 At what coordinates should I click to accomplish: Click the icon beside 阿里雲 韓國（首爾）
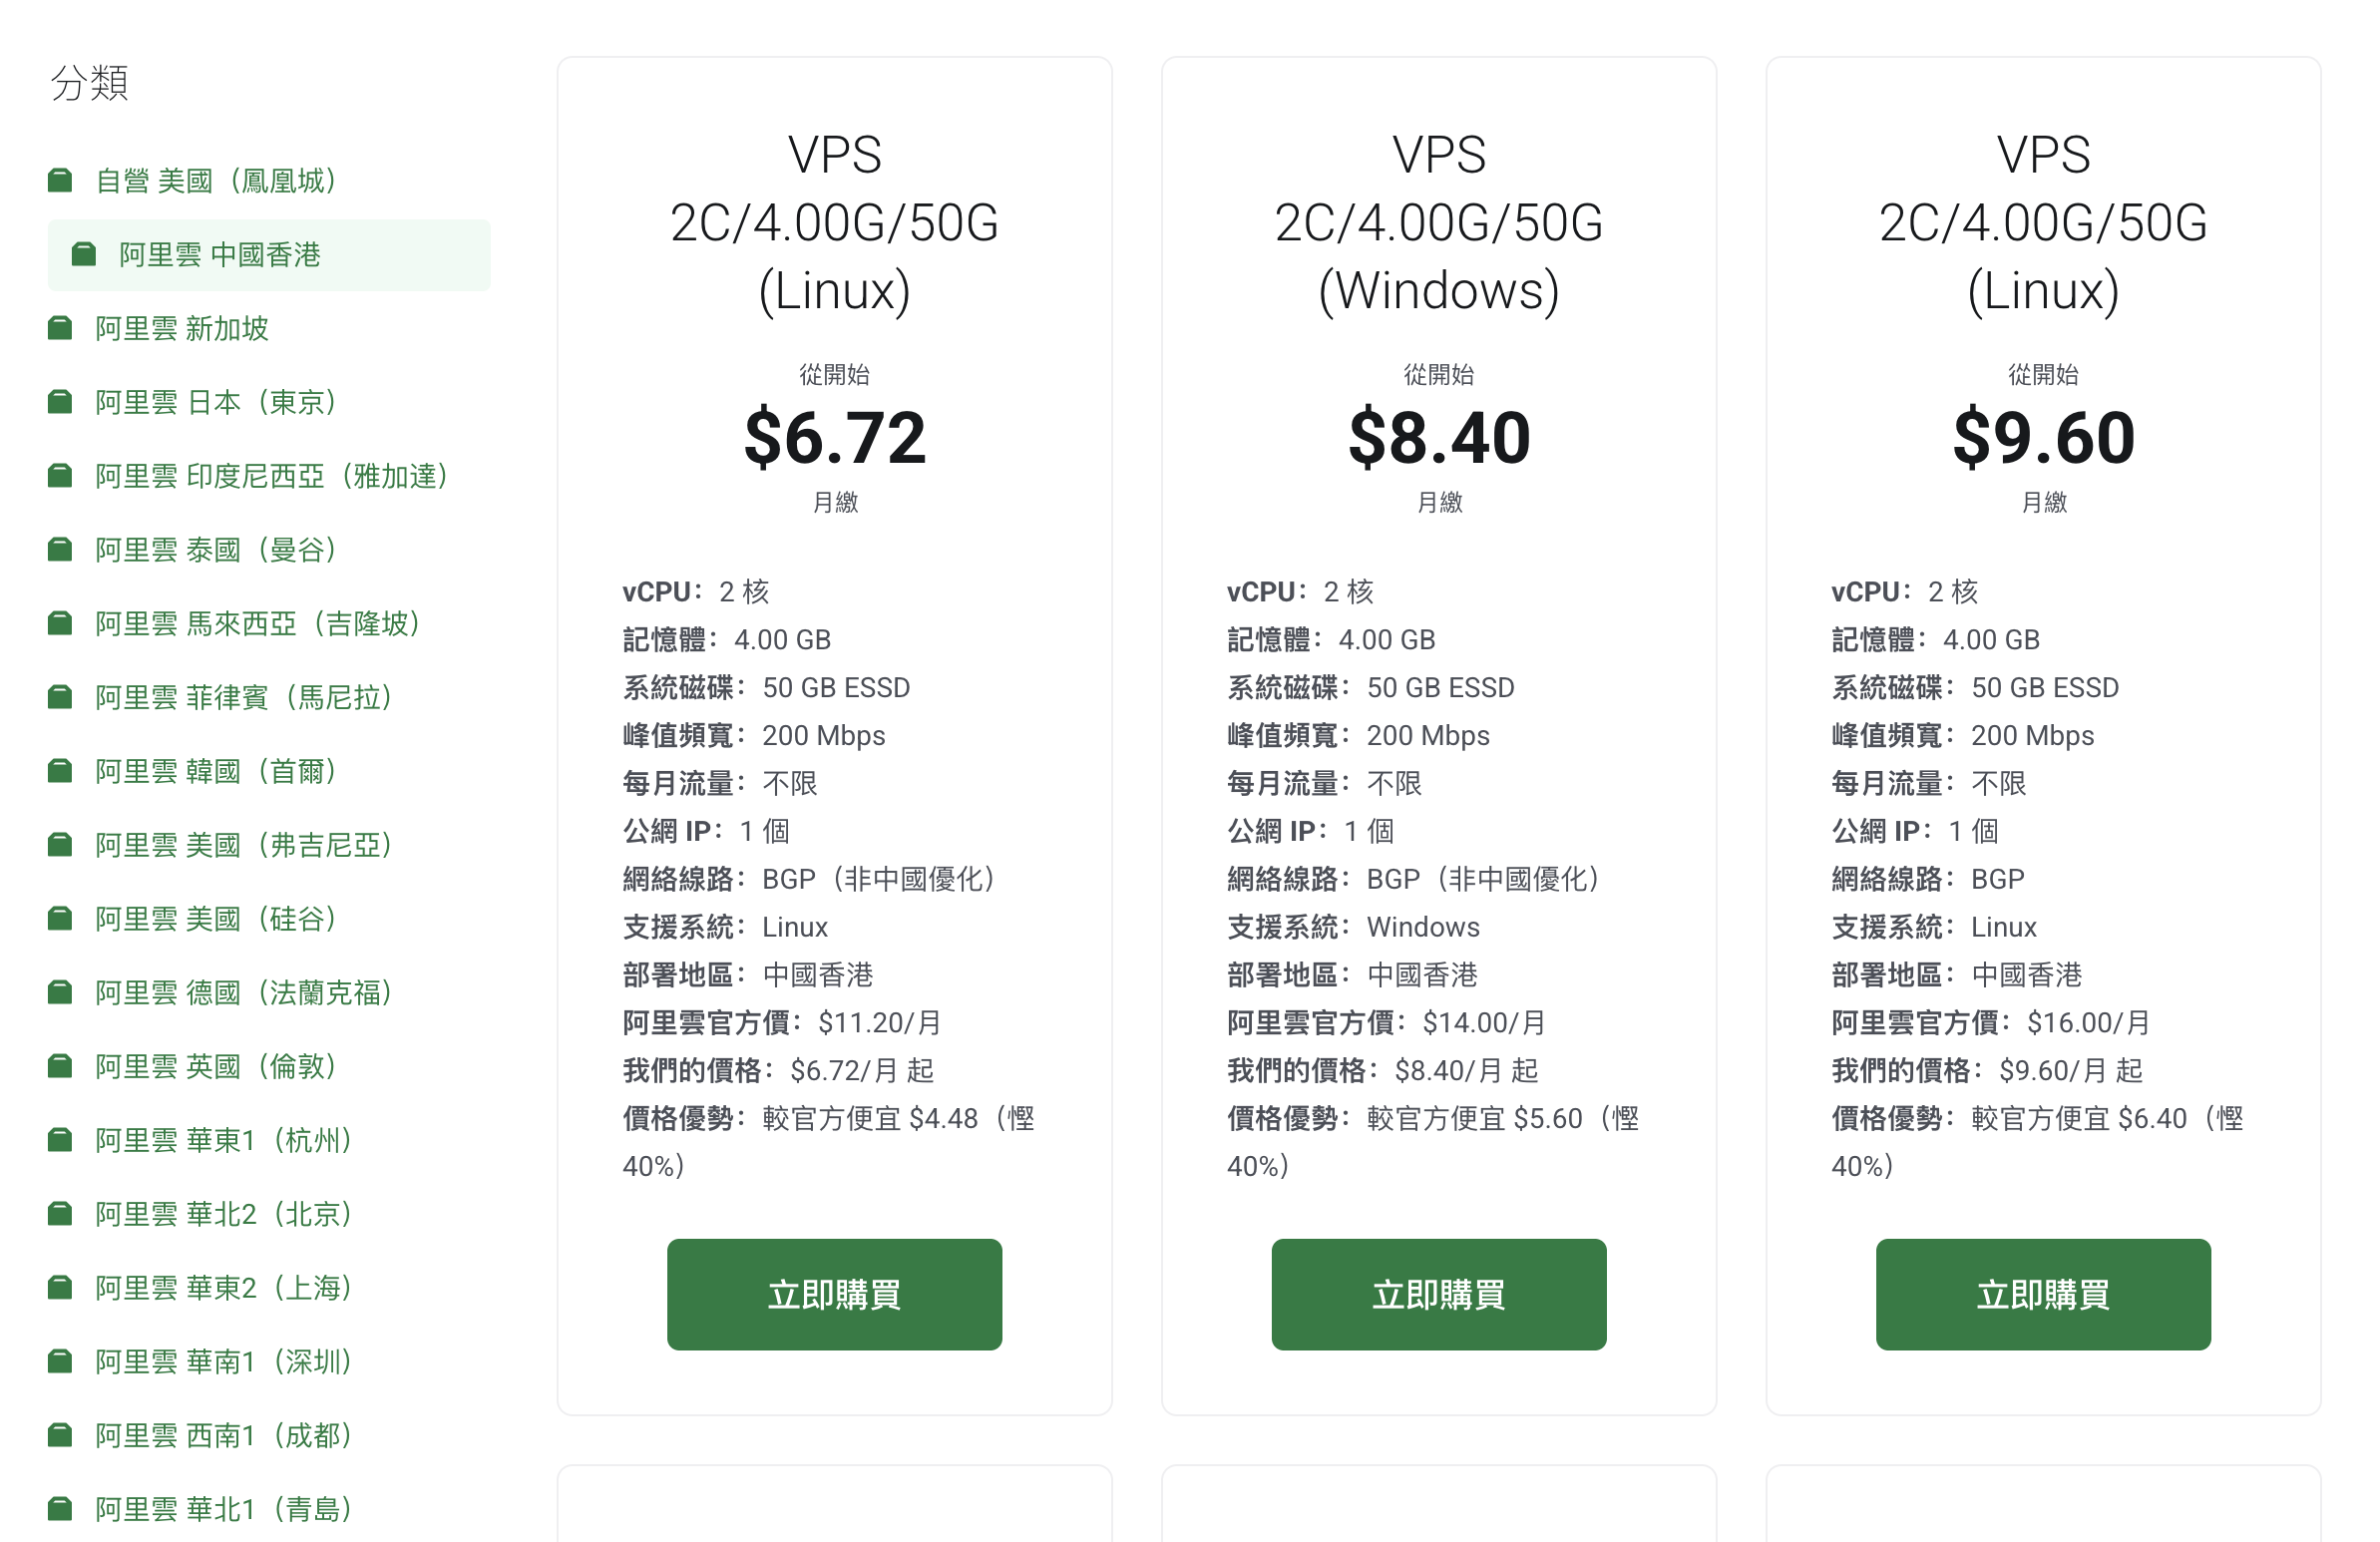pyautogui.click(x=60, y=771)
